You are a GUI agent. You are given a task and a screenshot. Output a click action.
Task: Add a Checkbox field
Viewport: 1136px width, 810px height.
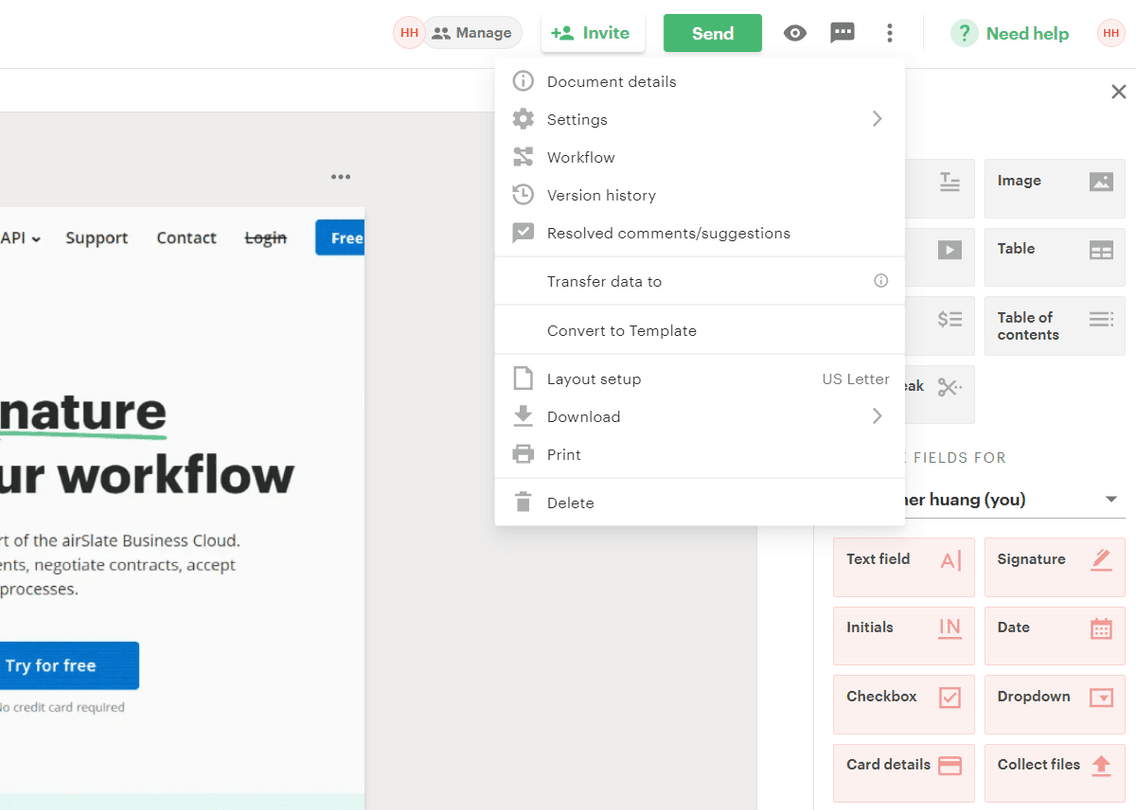pyautogui.click(x=903, y=704)
